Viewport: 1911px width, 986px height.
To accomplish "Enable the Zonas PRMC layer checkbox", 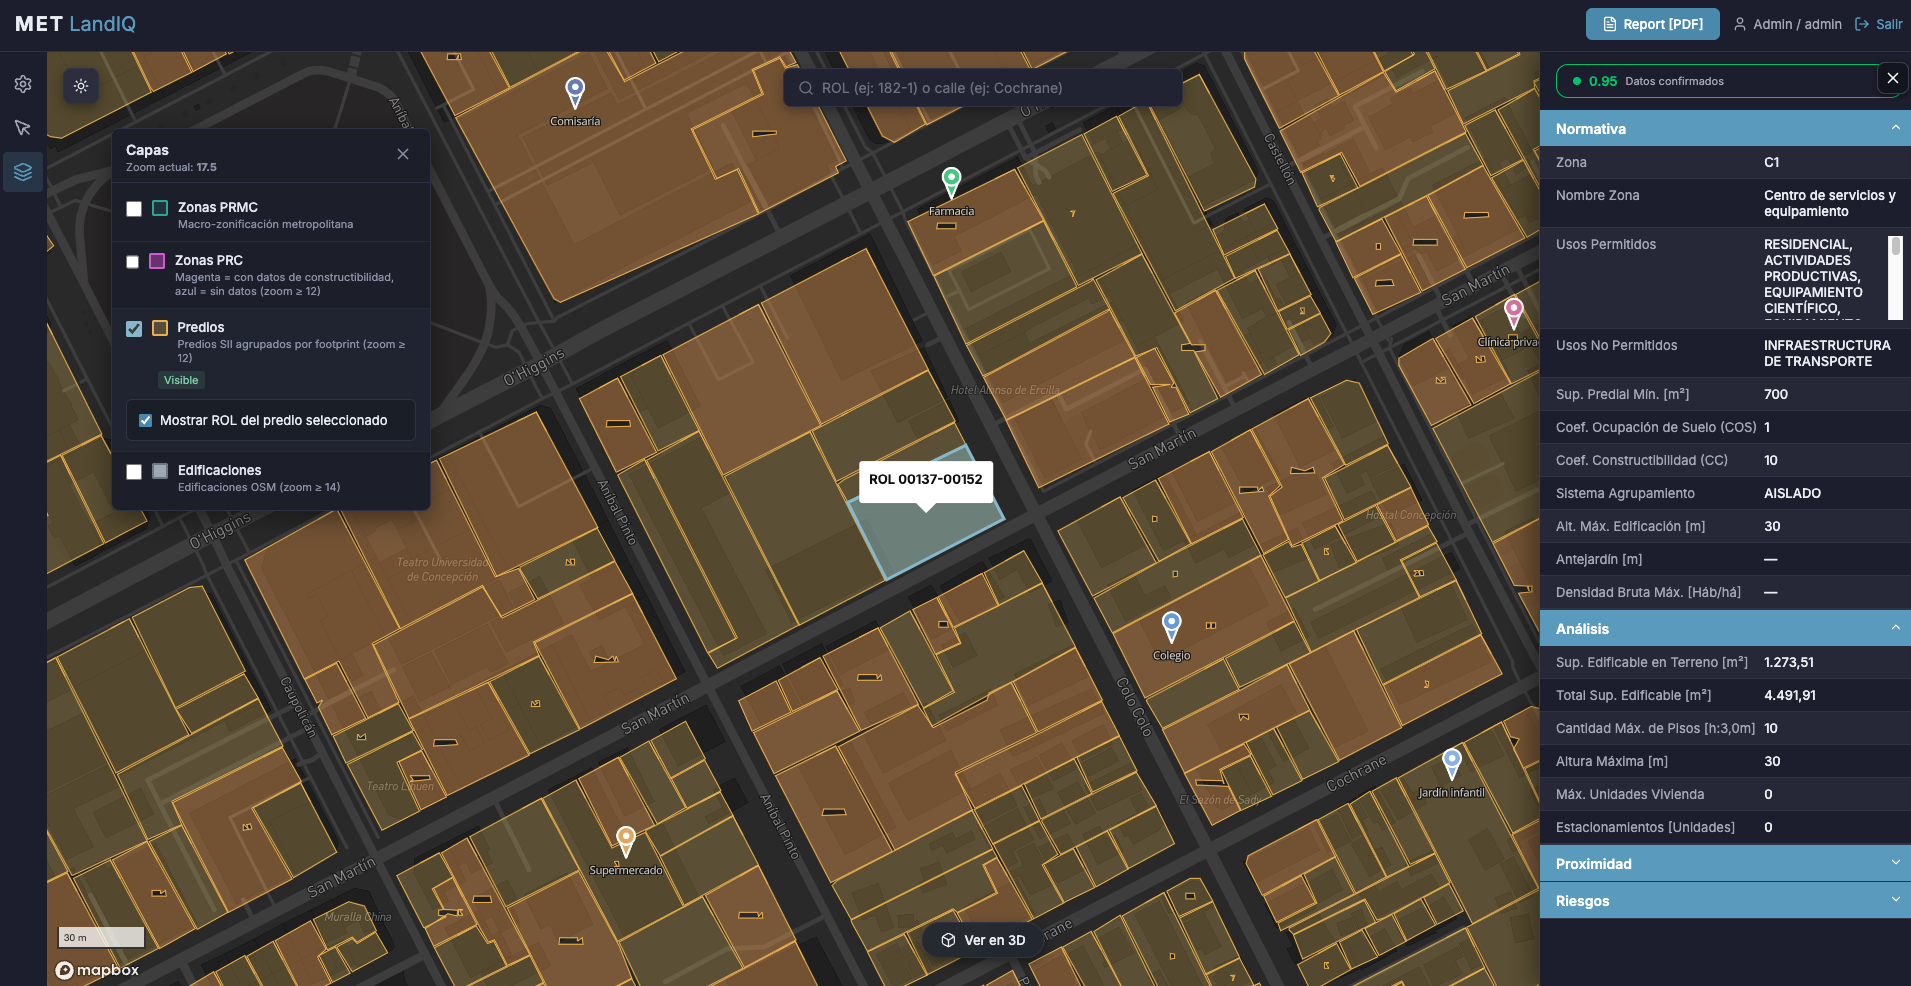I will coord(134,209).
